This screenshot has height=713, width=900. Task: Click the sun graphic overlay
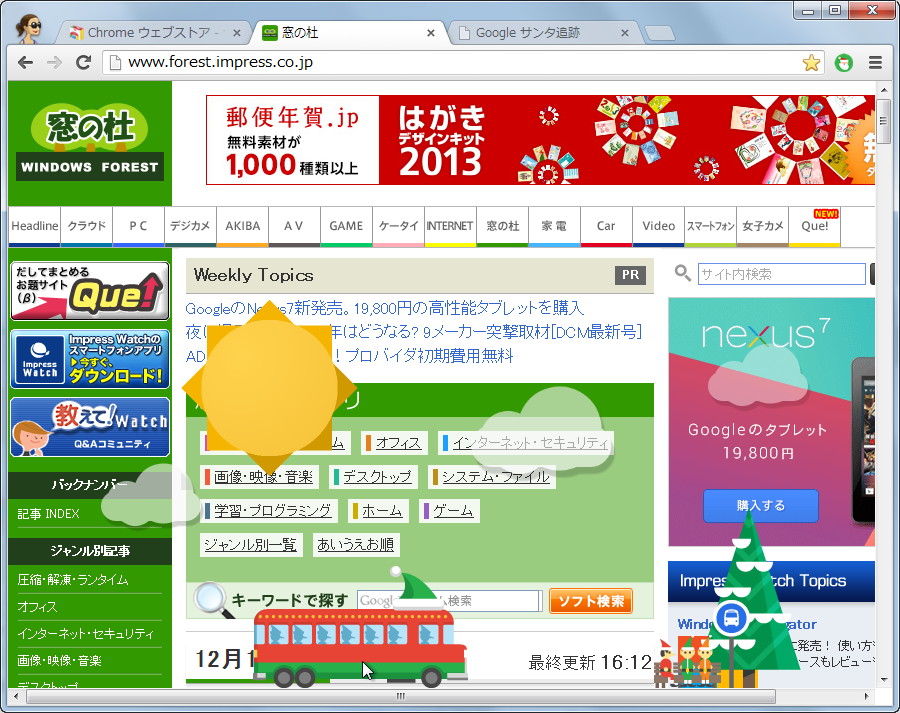point(269,386)
